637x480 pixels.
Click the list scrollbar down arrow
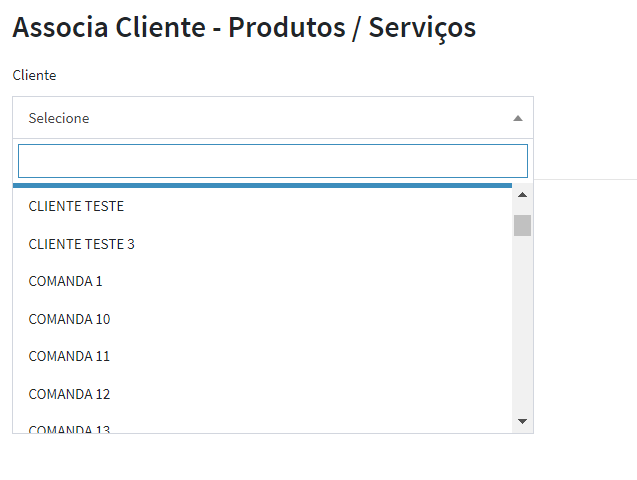(522, 422)
